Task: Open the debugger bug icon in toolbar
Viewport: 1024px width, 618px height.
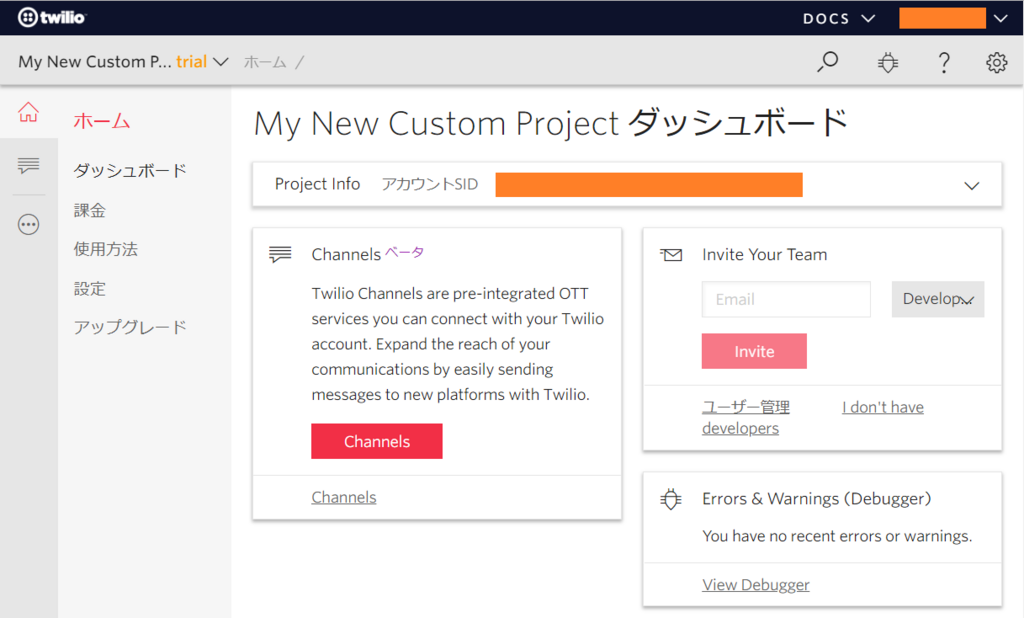Action: point(888,63)
